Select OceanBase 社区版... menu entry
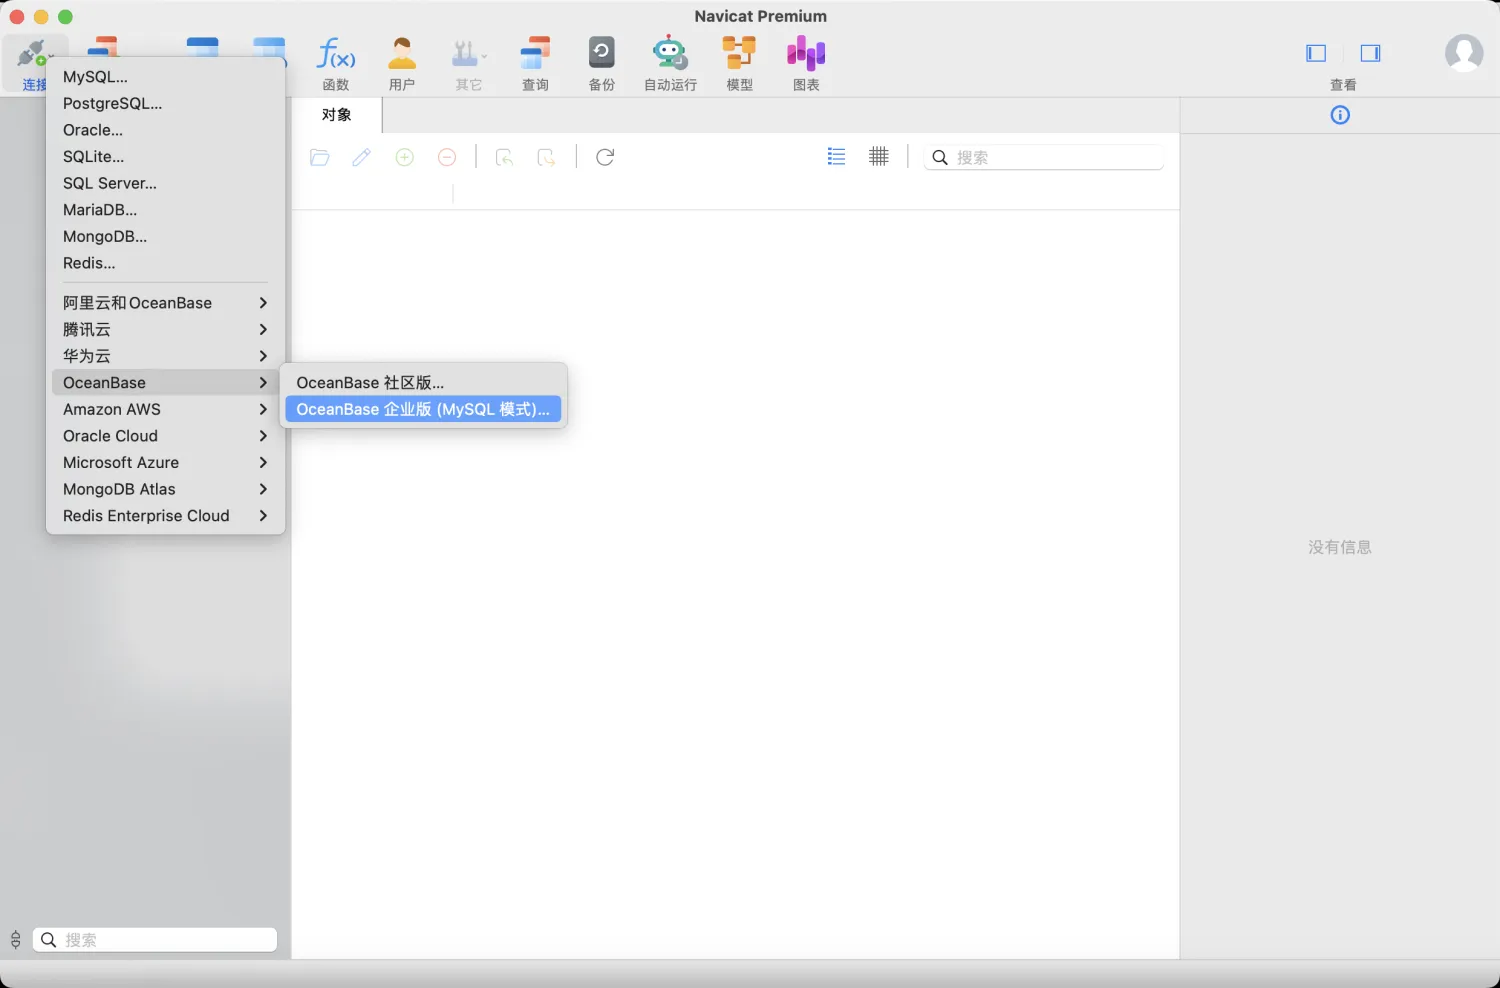1500x988 pixels. coord(423,383)
